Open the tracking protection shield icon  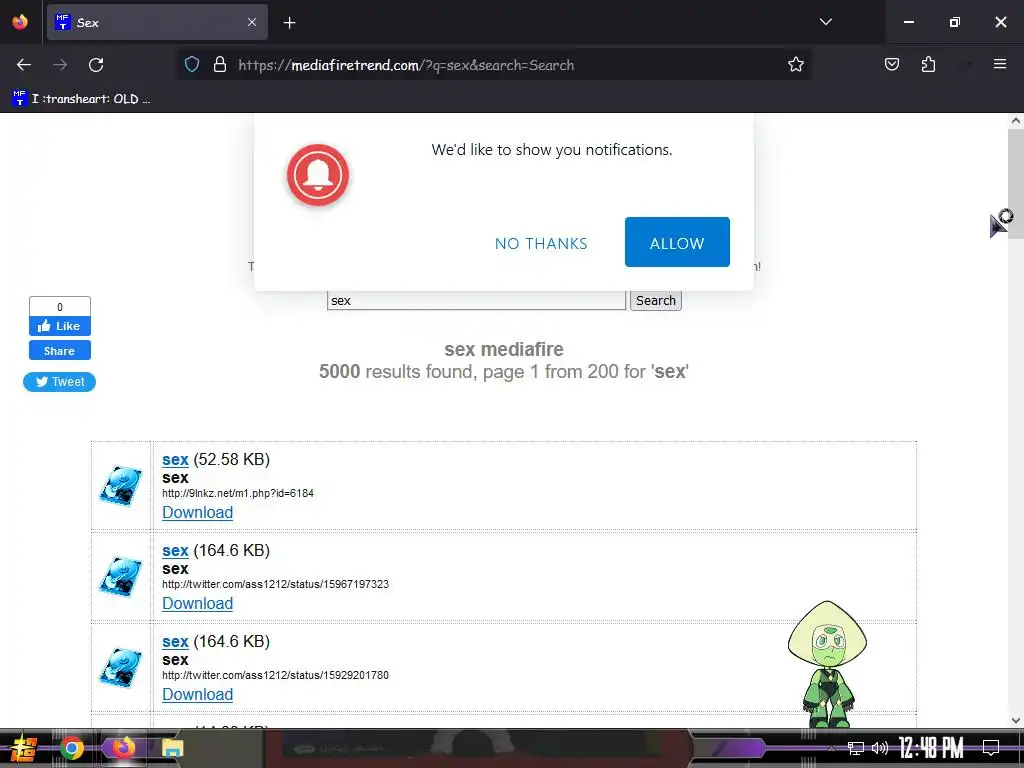point(191,65)
